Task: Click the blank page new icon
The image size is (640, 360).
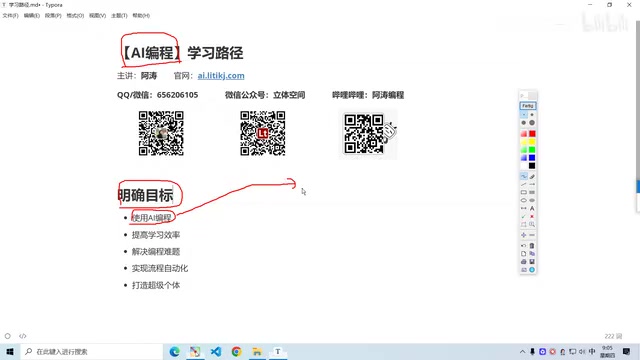Action: click(524, 254)
